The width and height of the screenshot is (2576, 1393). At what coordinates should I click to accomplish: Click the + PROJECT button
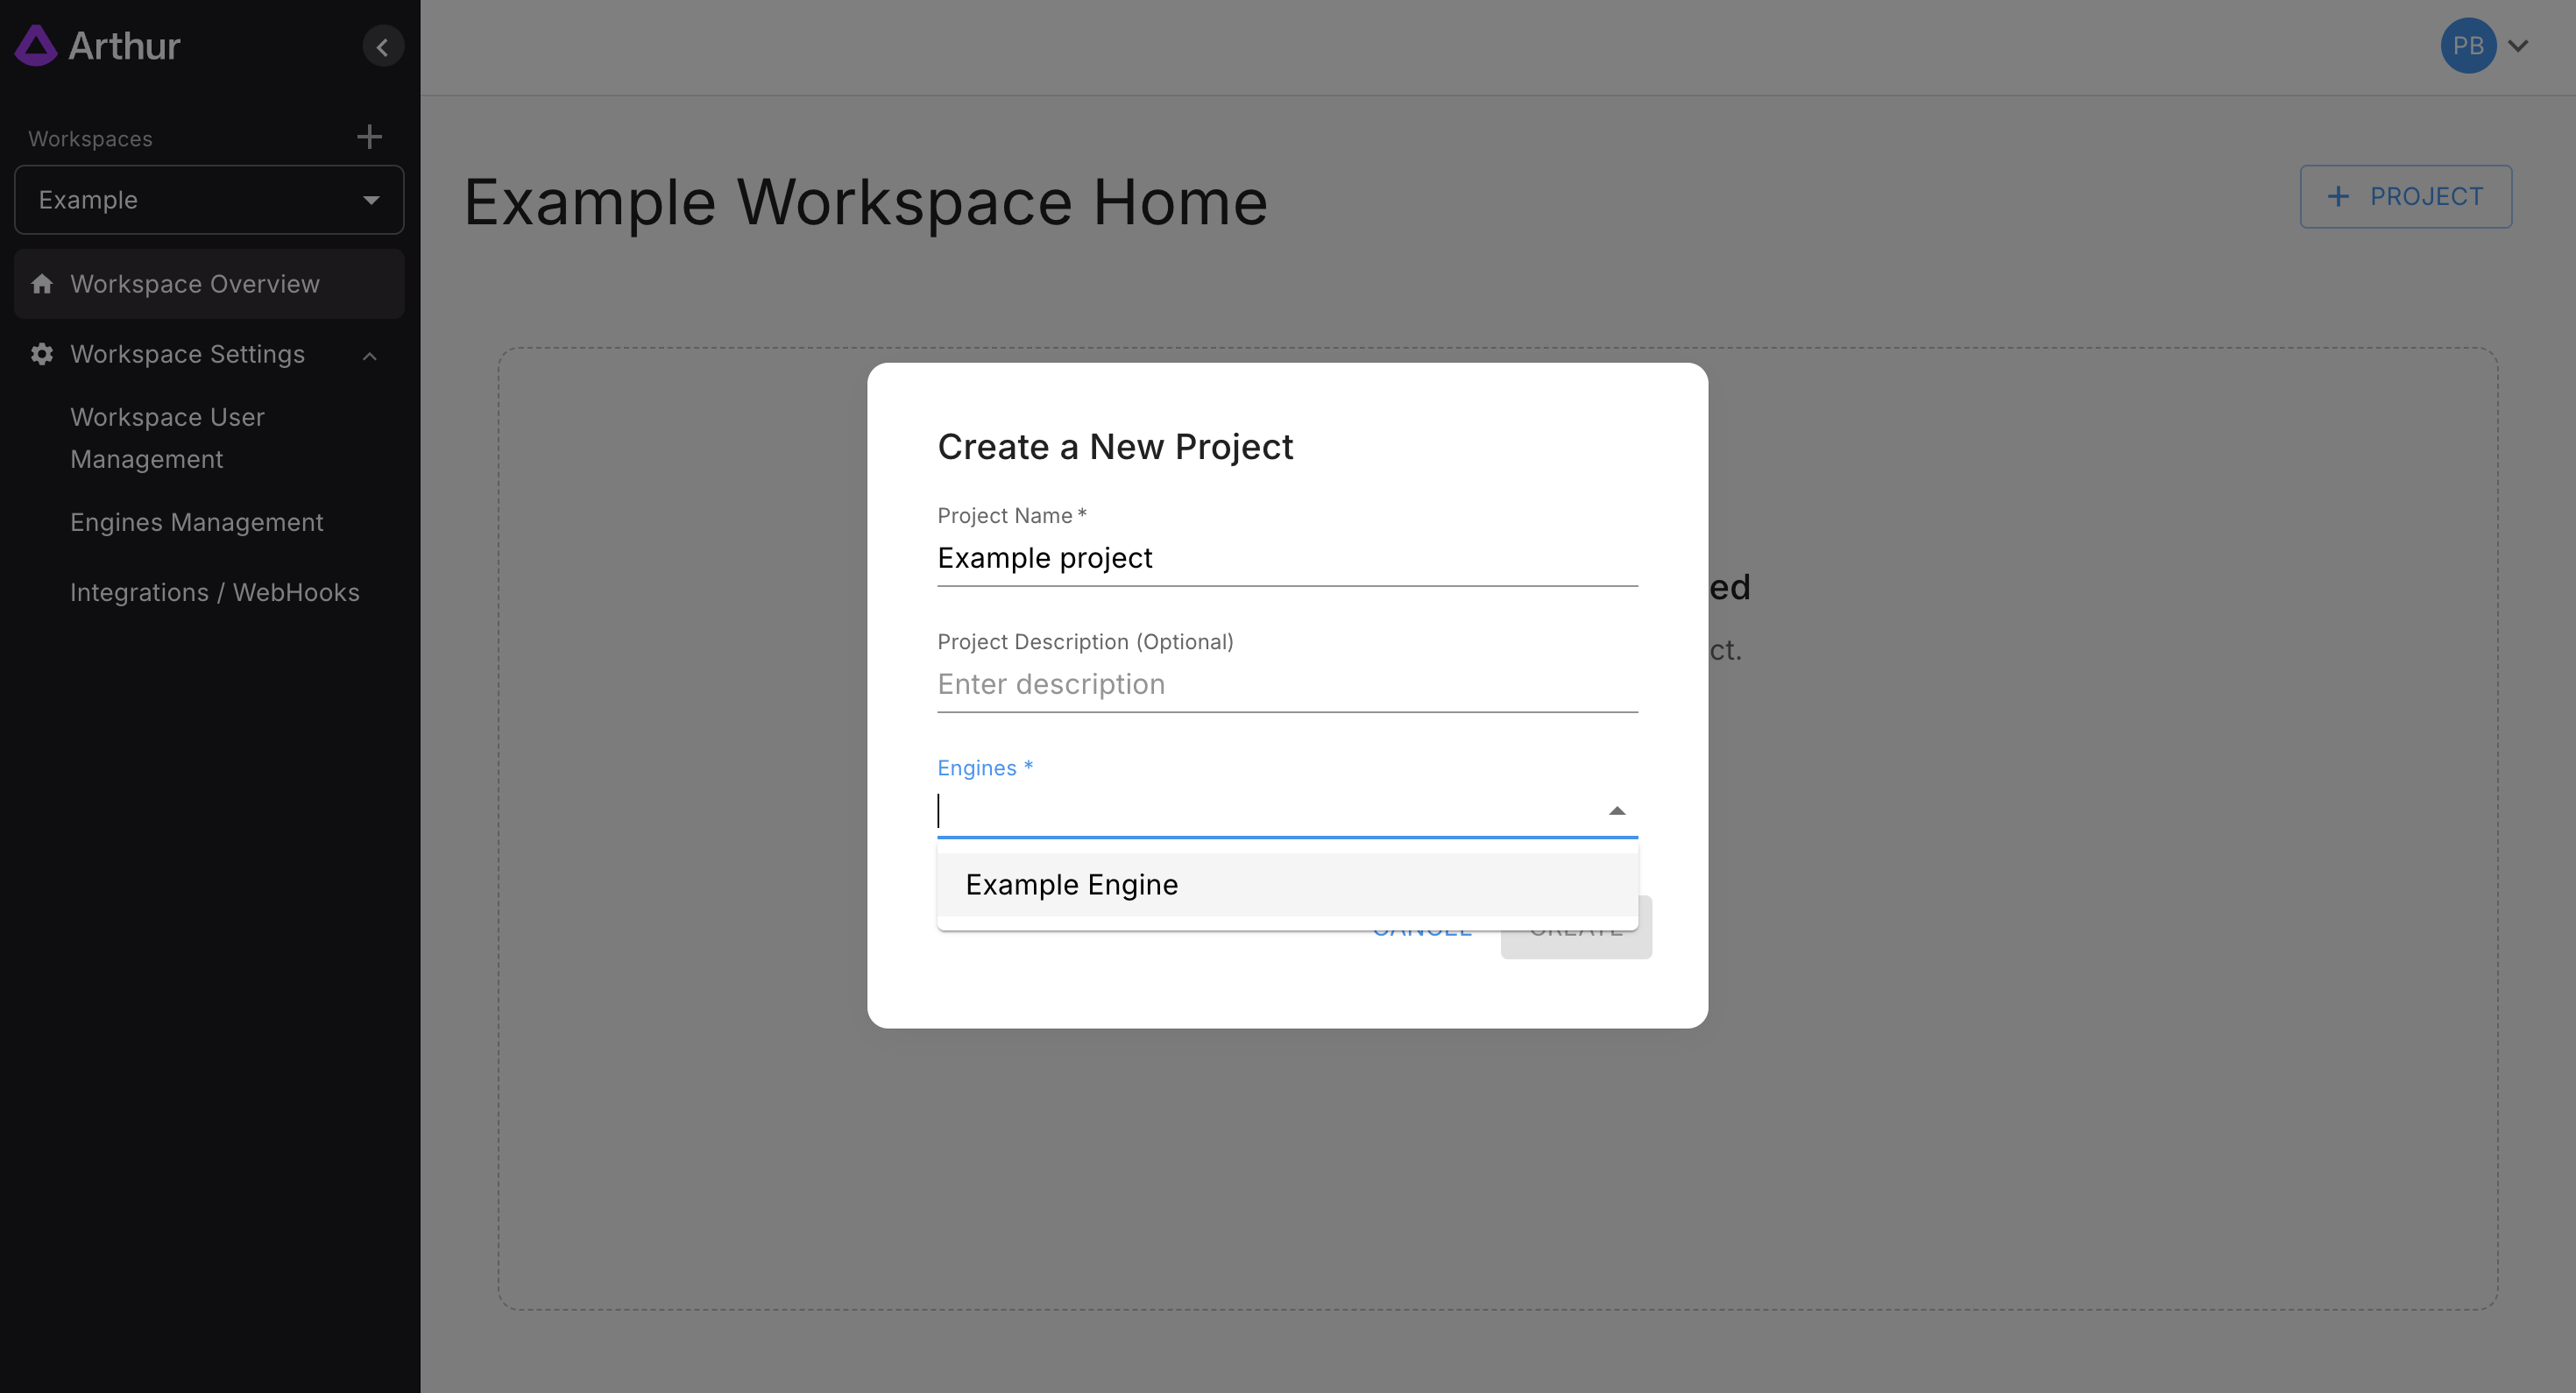[2405, 197]
